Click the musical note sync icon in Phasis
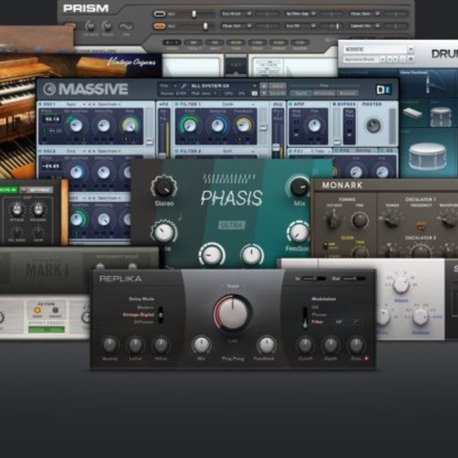458x458 pixels. [x=180, y=217]
